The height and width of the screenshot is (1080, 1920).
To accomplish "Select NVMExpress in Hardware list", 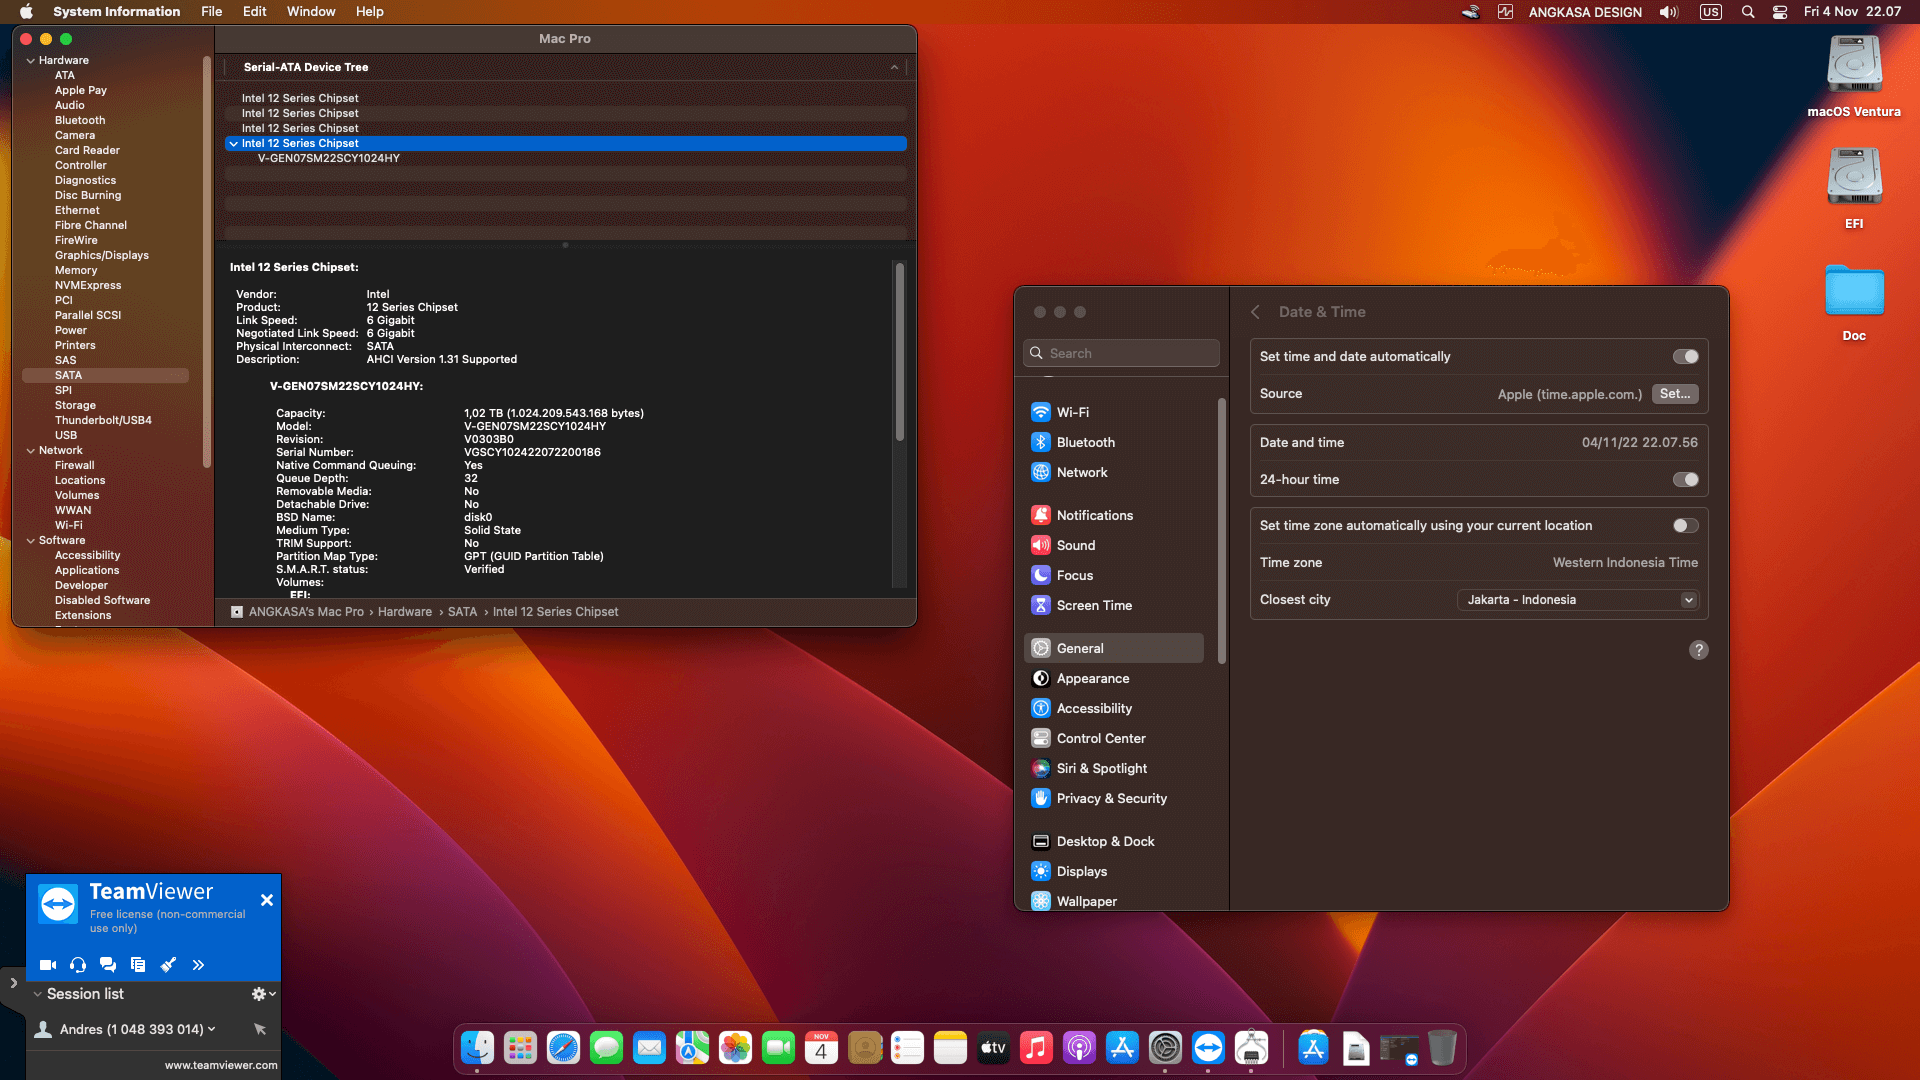I will [x=88, y=286].
